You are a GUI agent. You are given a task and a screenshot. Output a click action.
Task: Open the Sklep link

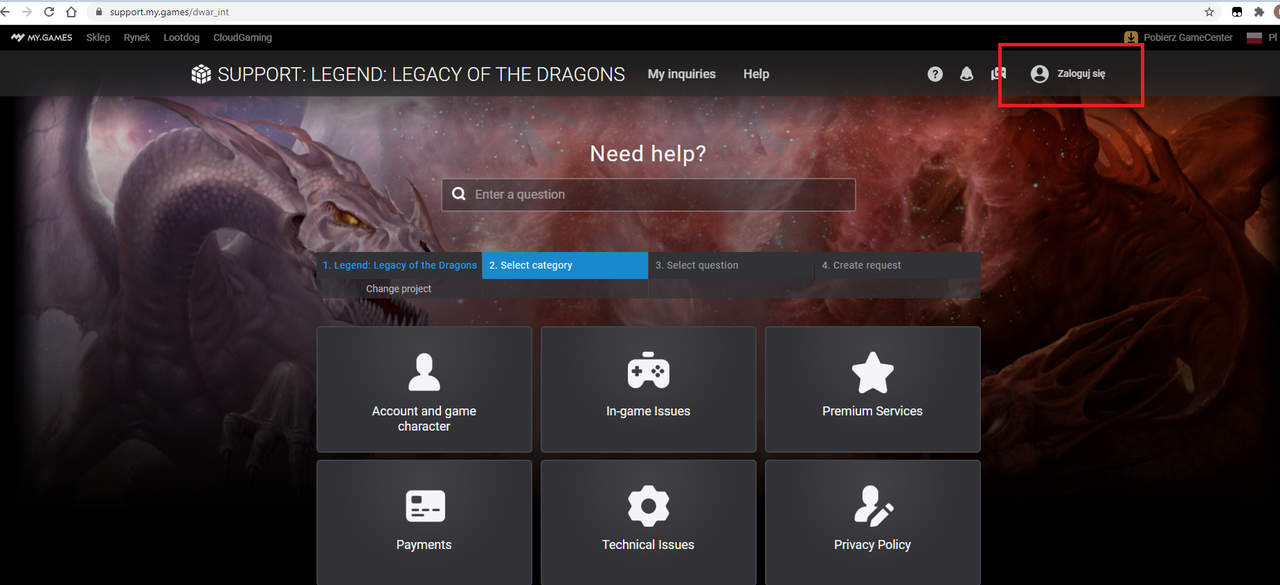[98, 37]
